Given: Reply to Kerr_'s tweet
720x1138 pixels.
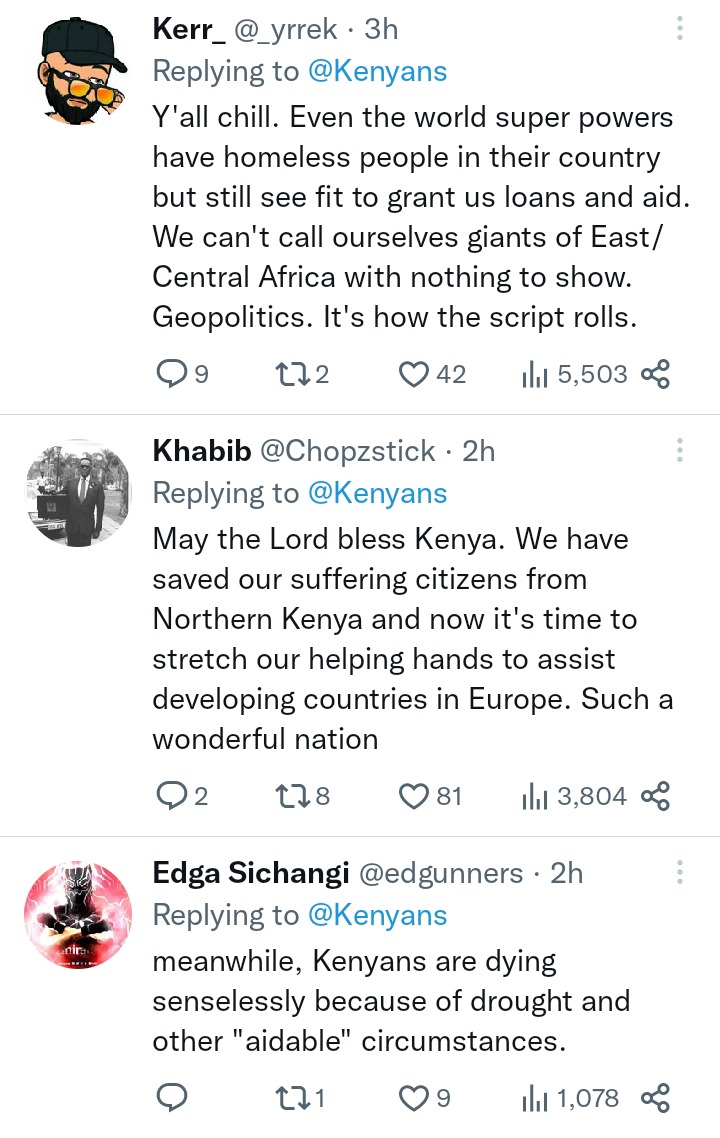Looking at the screenshot, I should (173, 374).
